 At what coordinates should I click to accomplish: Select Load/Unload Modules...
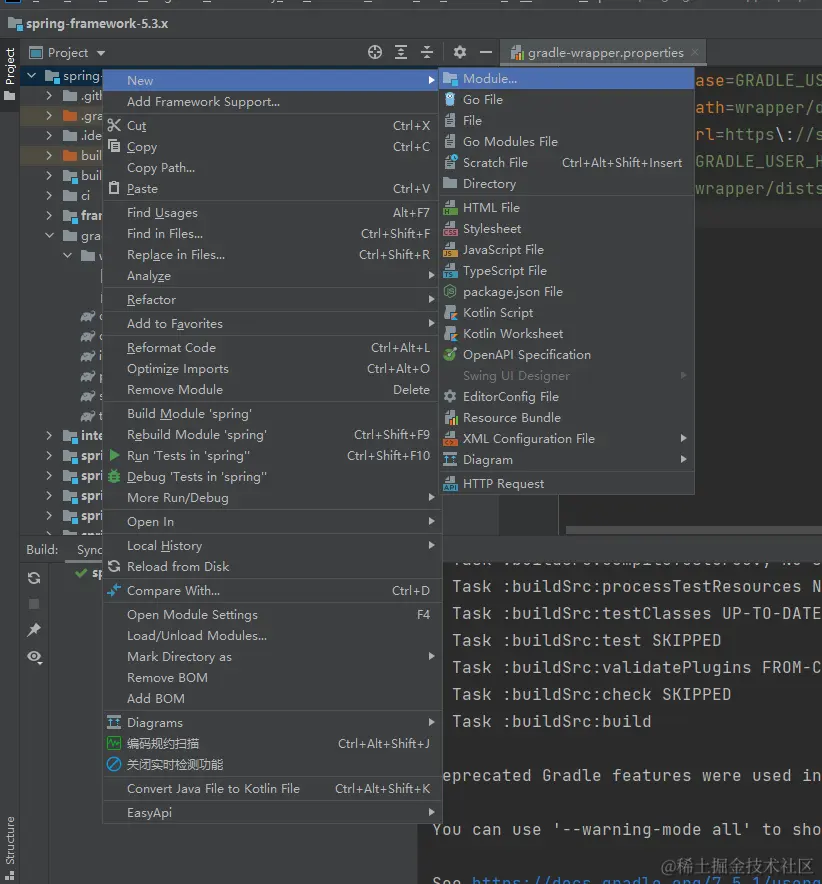pyautogui.click(x=272, y=635)
